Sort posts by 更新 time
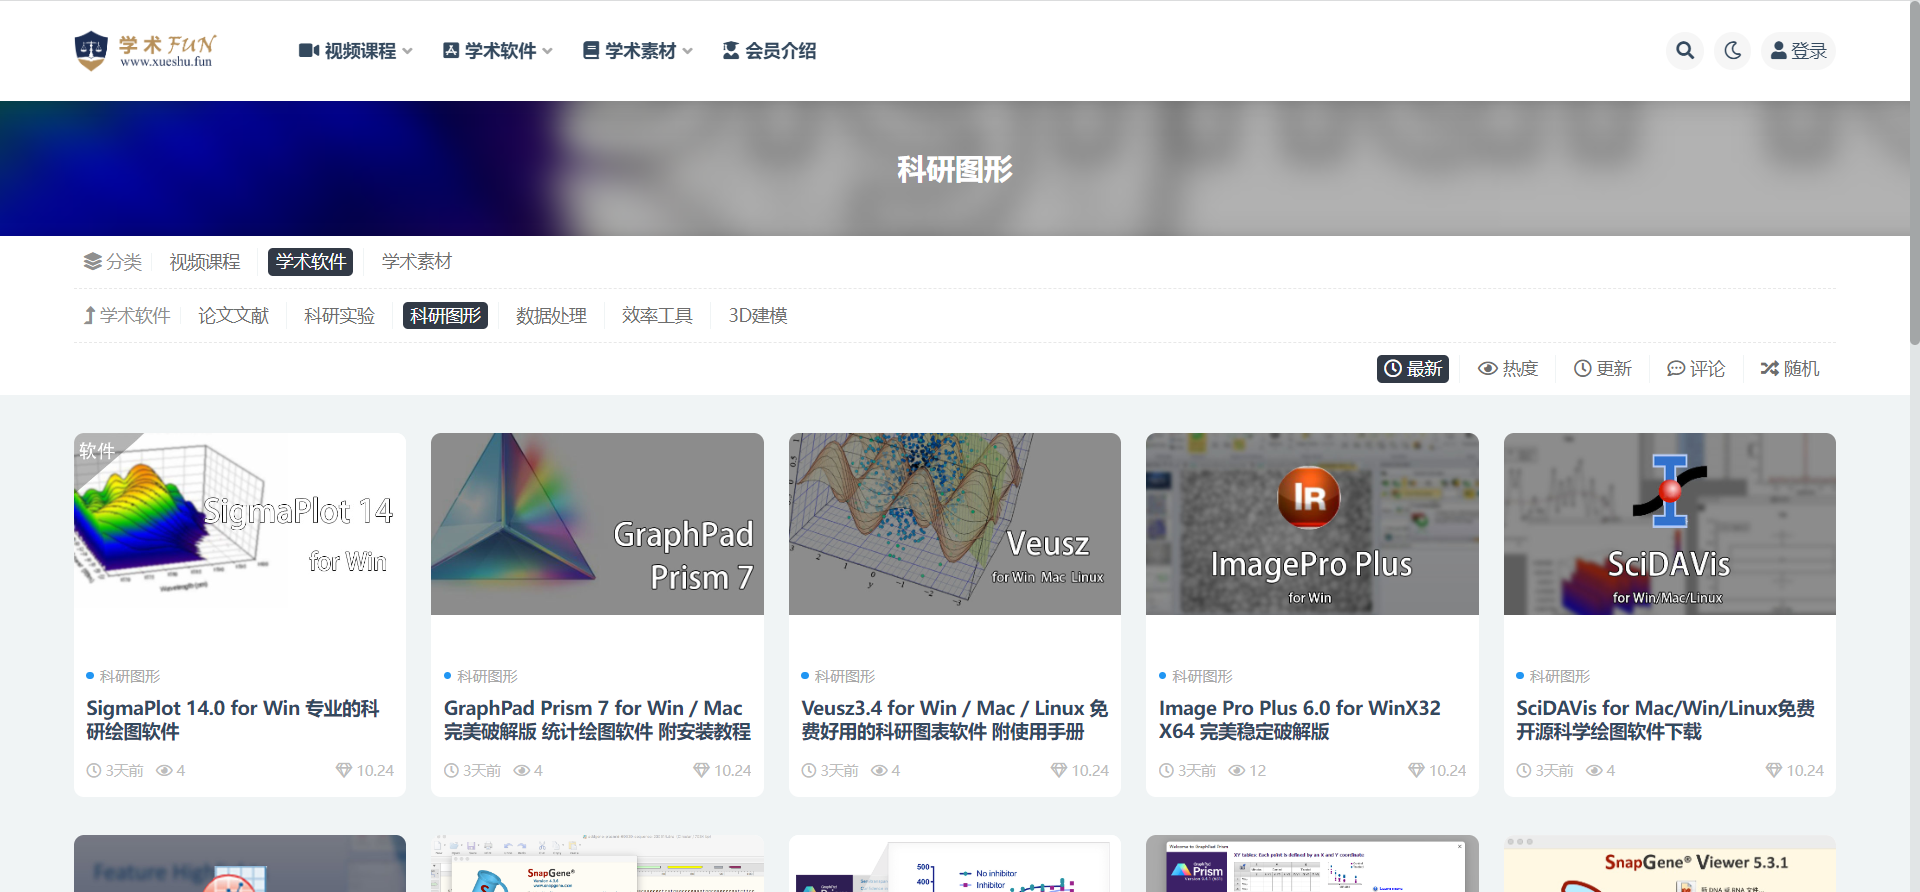Screen dimensions: 1920x892 (x=1603, y=369)
